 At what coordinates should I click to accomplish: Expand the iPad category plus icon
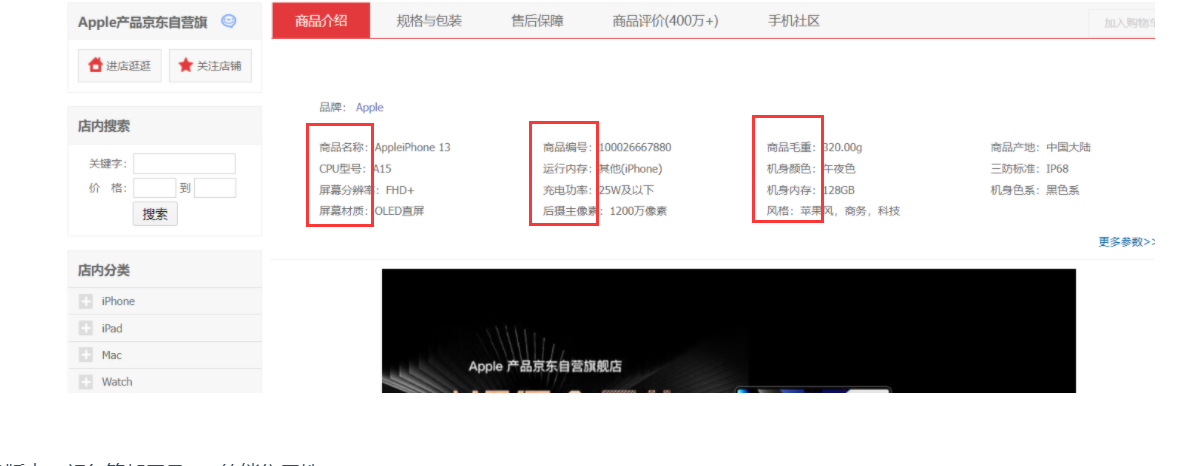[x=86, y=328]
